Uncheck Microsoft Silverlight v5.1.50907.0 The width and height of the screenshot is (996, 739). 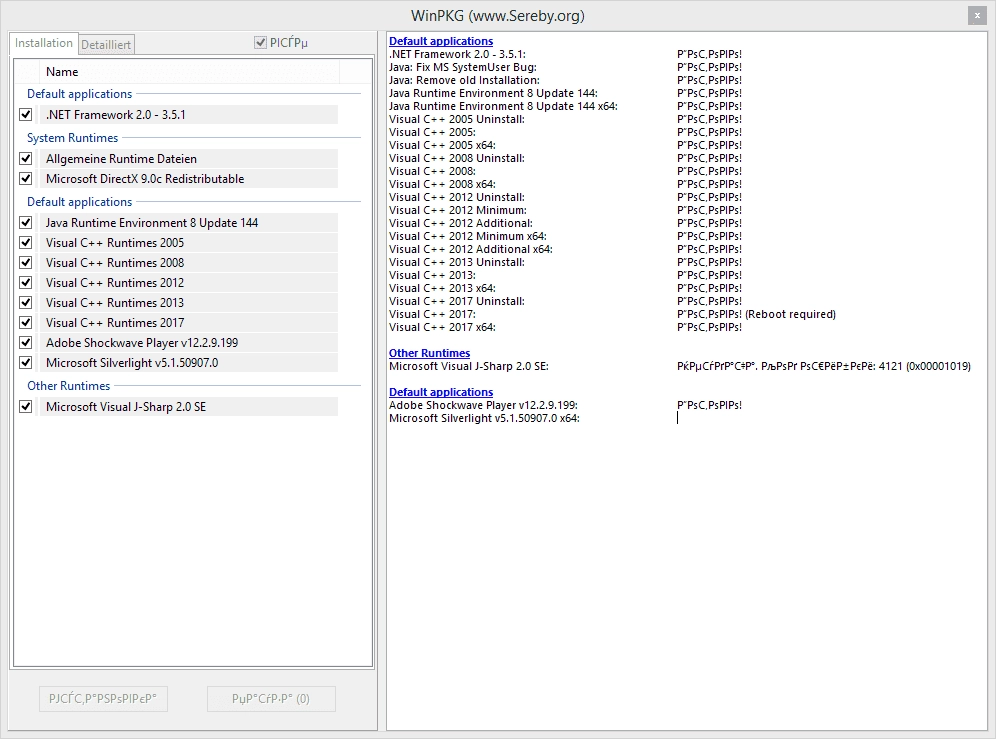coord(25,363)
